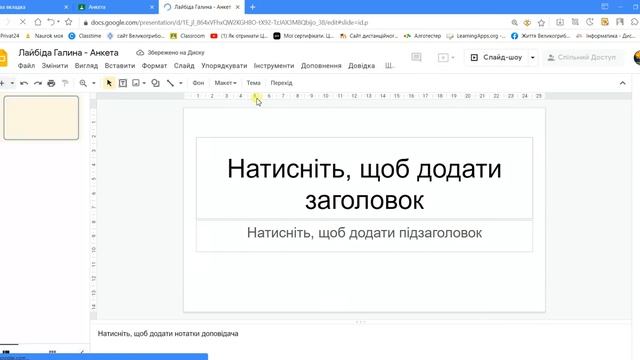The height and width of the screenshot is (360, 640).
Task: Open the Алготестер bookmark
Action: pyautogui.click(x=422, y=36)
